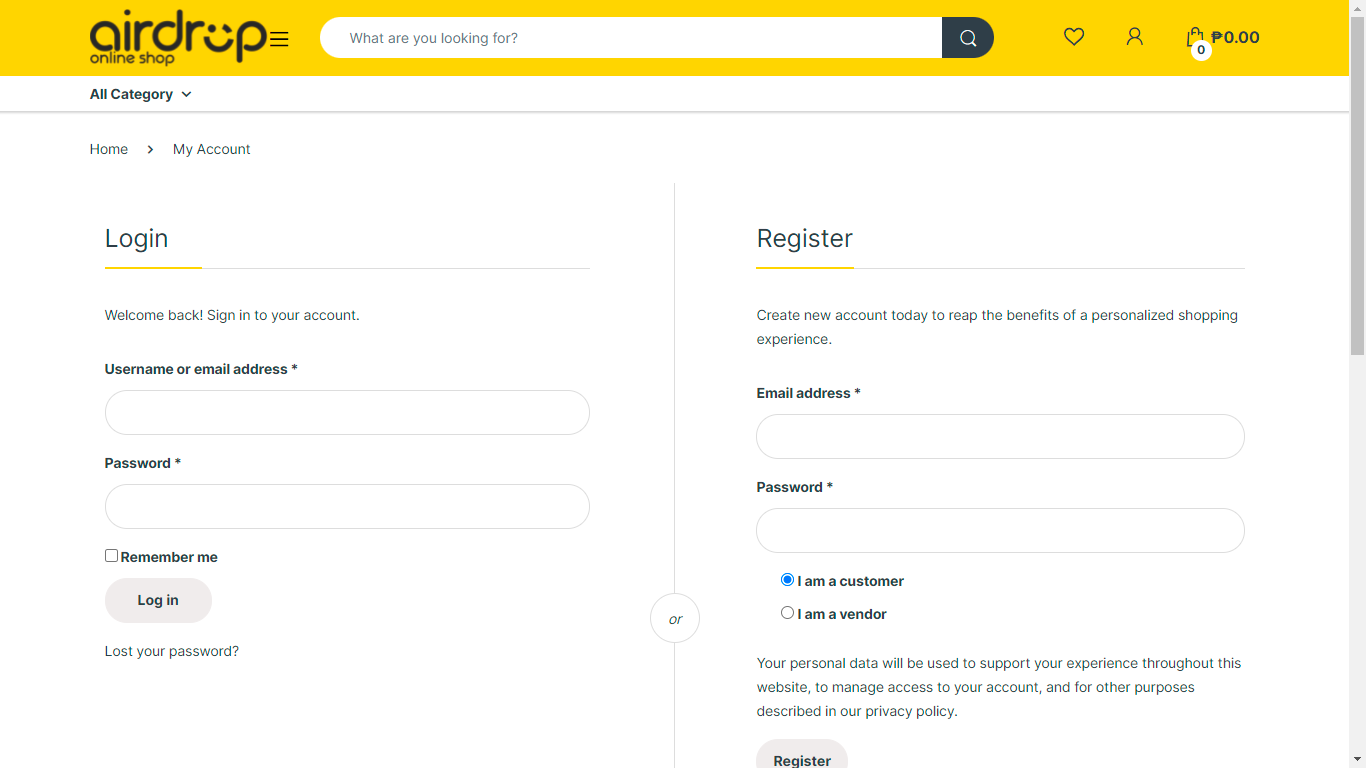This screenshot has height=768, width=1366.
Task: Click the search magnifier button
Action: 967,38
